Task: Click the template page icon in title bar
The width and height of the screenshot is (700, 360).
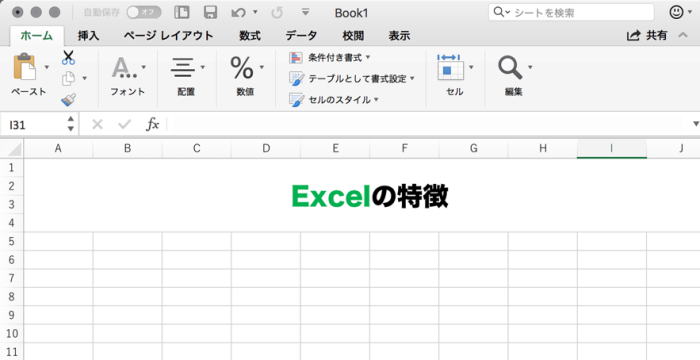Action: click(182, 13)
